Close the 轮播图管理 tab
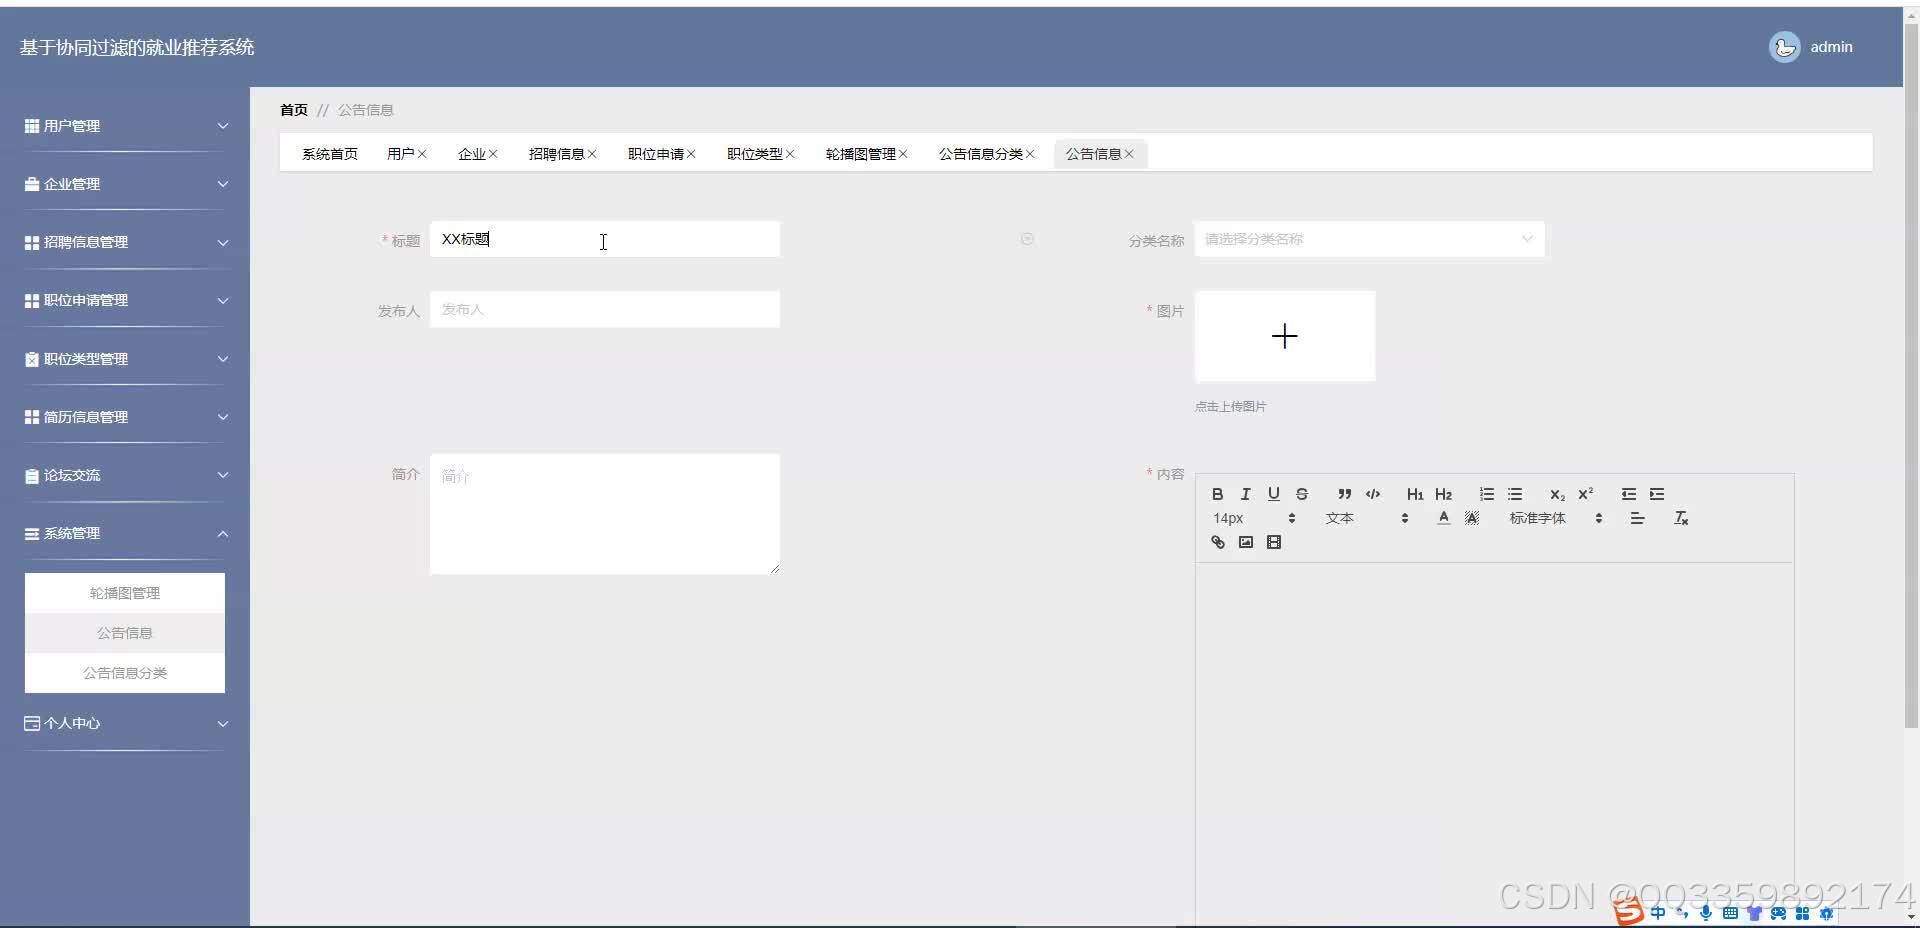 [x=903, y=154]
